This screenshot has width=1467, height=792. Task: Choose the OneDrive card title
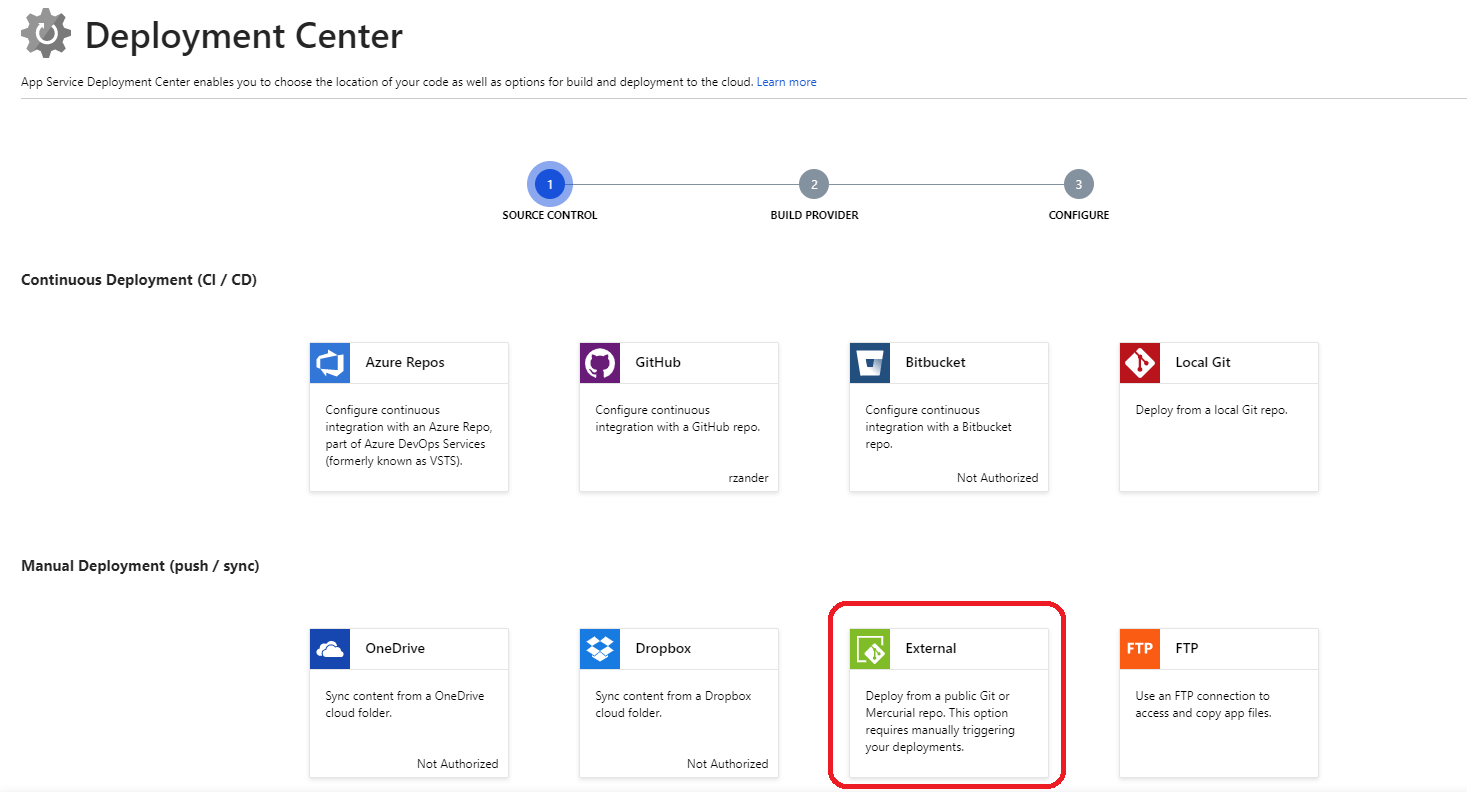click(395, 649)
